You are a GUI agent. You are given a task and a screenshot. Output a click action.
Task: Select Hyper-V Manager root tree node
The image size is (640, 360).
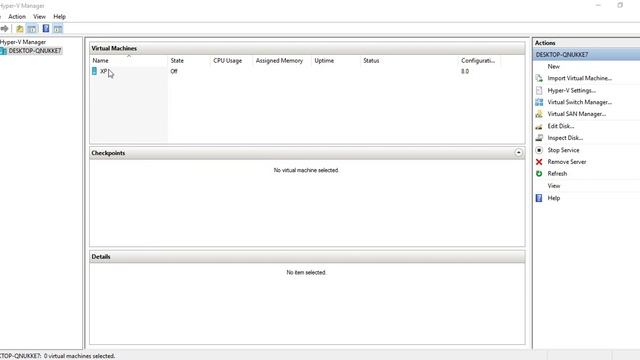(23, 42)
